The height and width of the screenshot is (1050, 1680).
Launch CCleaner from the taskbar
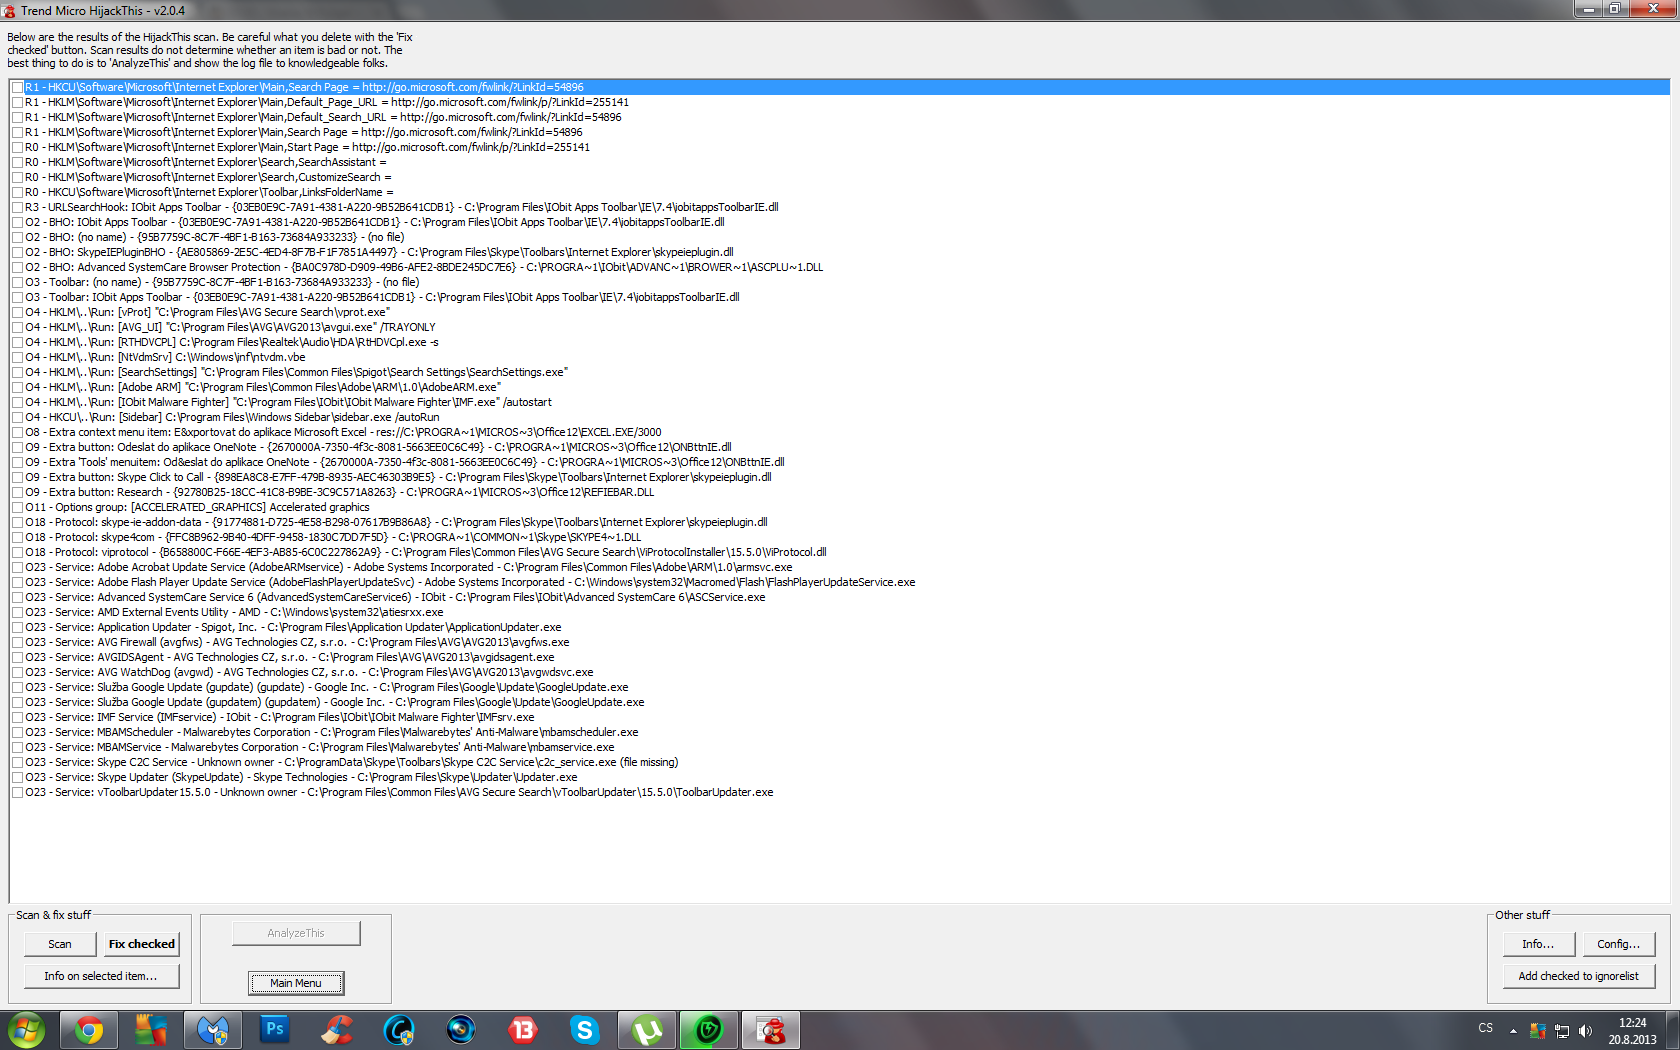[x=337, y=1030]
